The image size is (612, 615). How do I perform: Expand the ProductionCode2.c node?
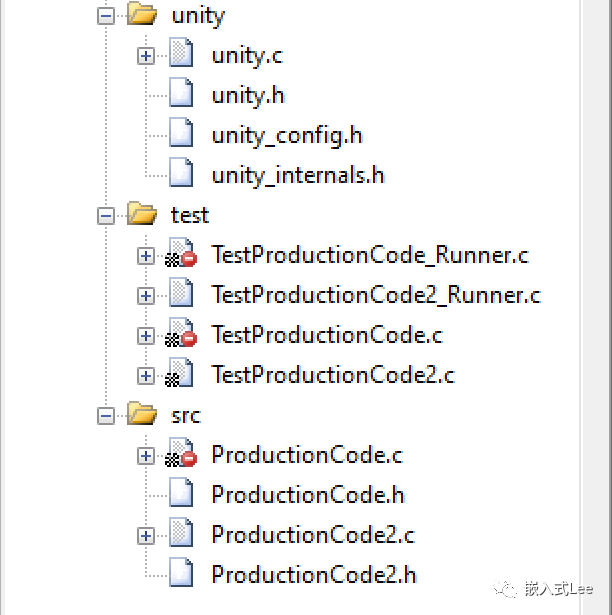pyautogui.click(x=146, y=536)
